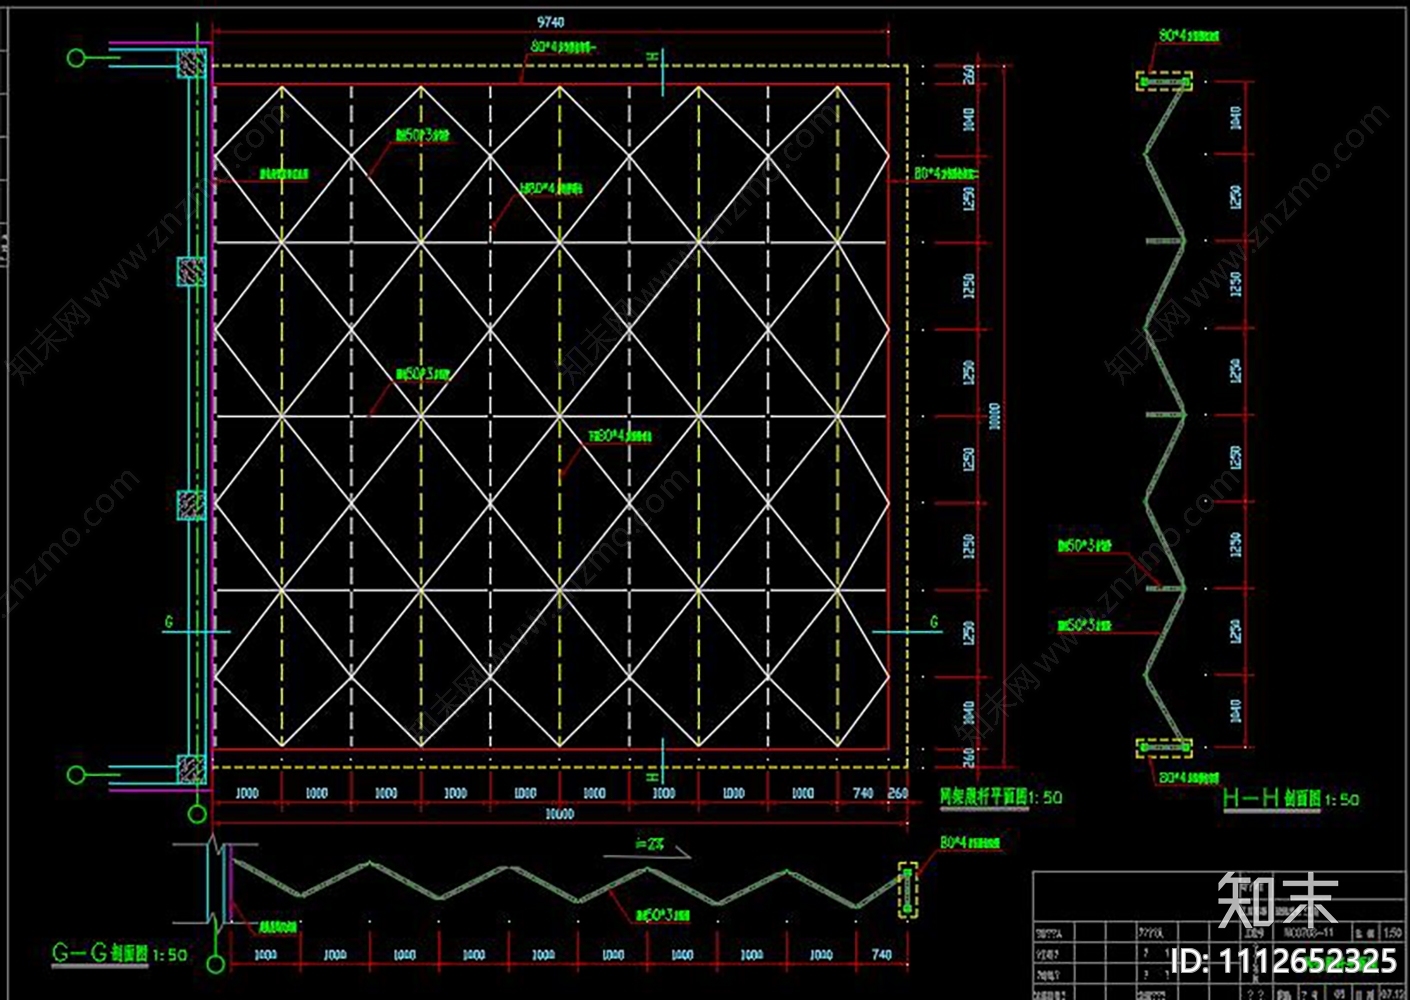Click the top H section cut marker
This screenshot has width=1410, height=1000.
(x=653, y=58)
